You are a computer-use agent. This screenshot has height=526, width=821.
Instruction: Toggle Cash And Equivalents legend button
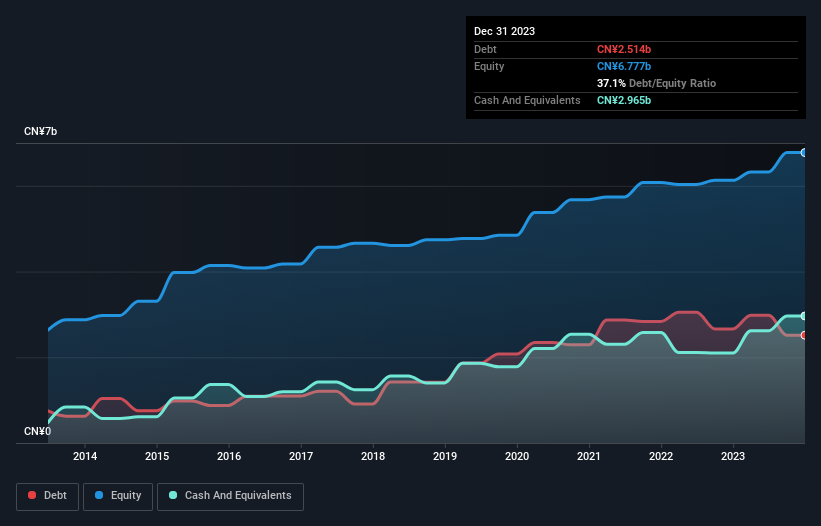coord(230,496)
